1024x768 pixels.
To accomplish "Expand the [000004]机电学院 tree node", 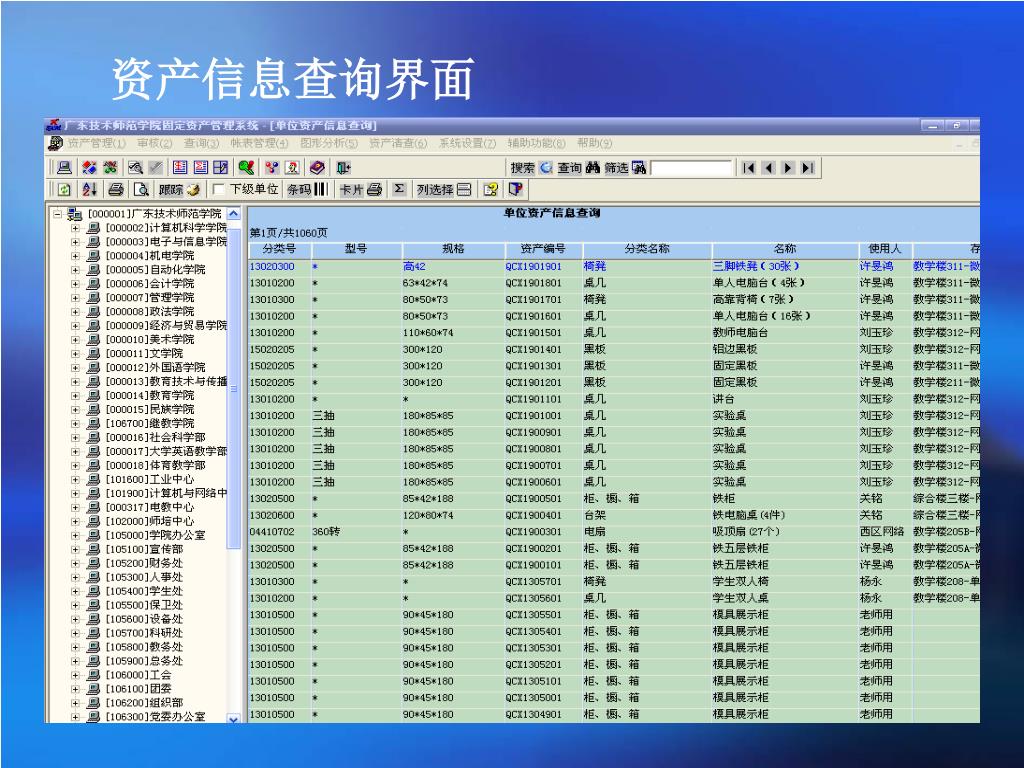I will point(75,256).
